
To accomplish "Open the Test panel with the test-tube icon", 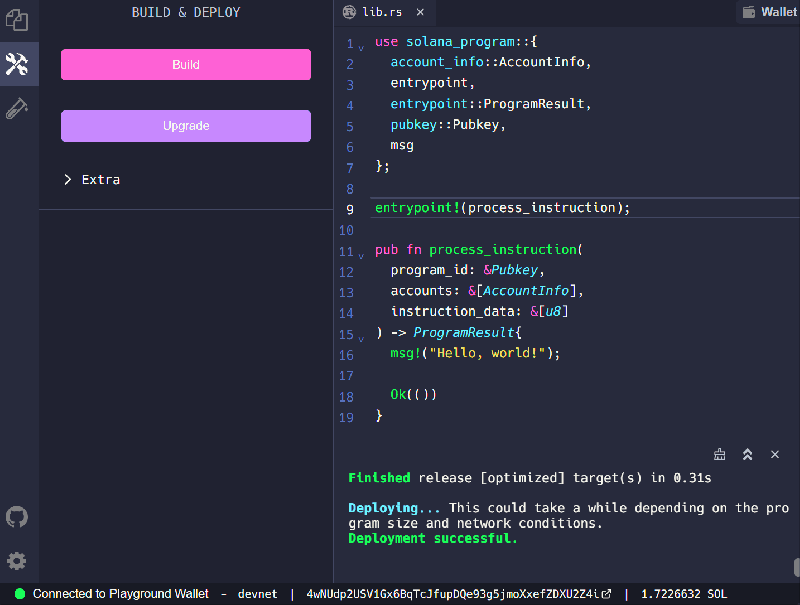I will [x=17, y=110].
